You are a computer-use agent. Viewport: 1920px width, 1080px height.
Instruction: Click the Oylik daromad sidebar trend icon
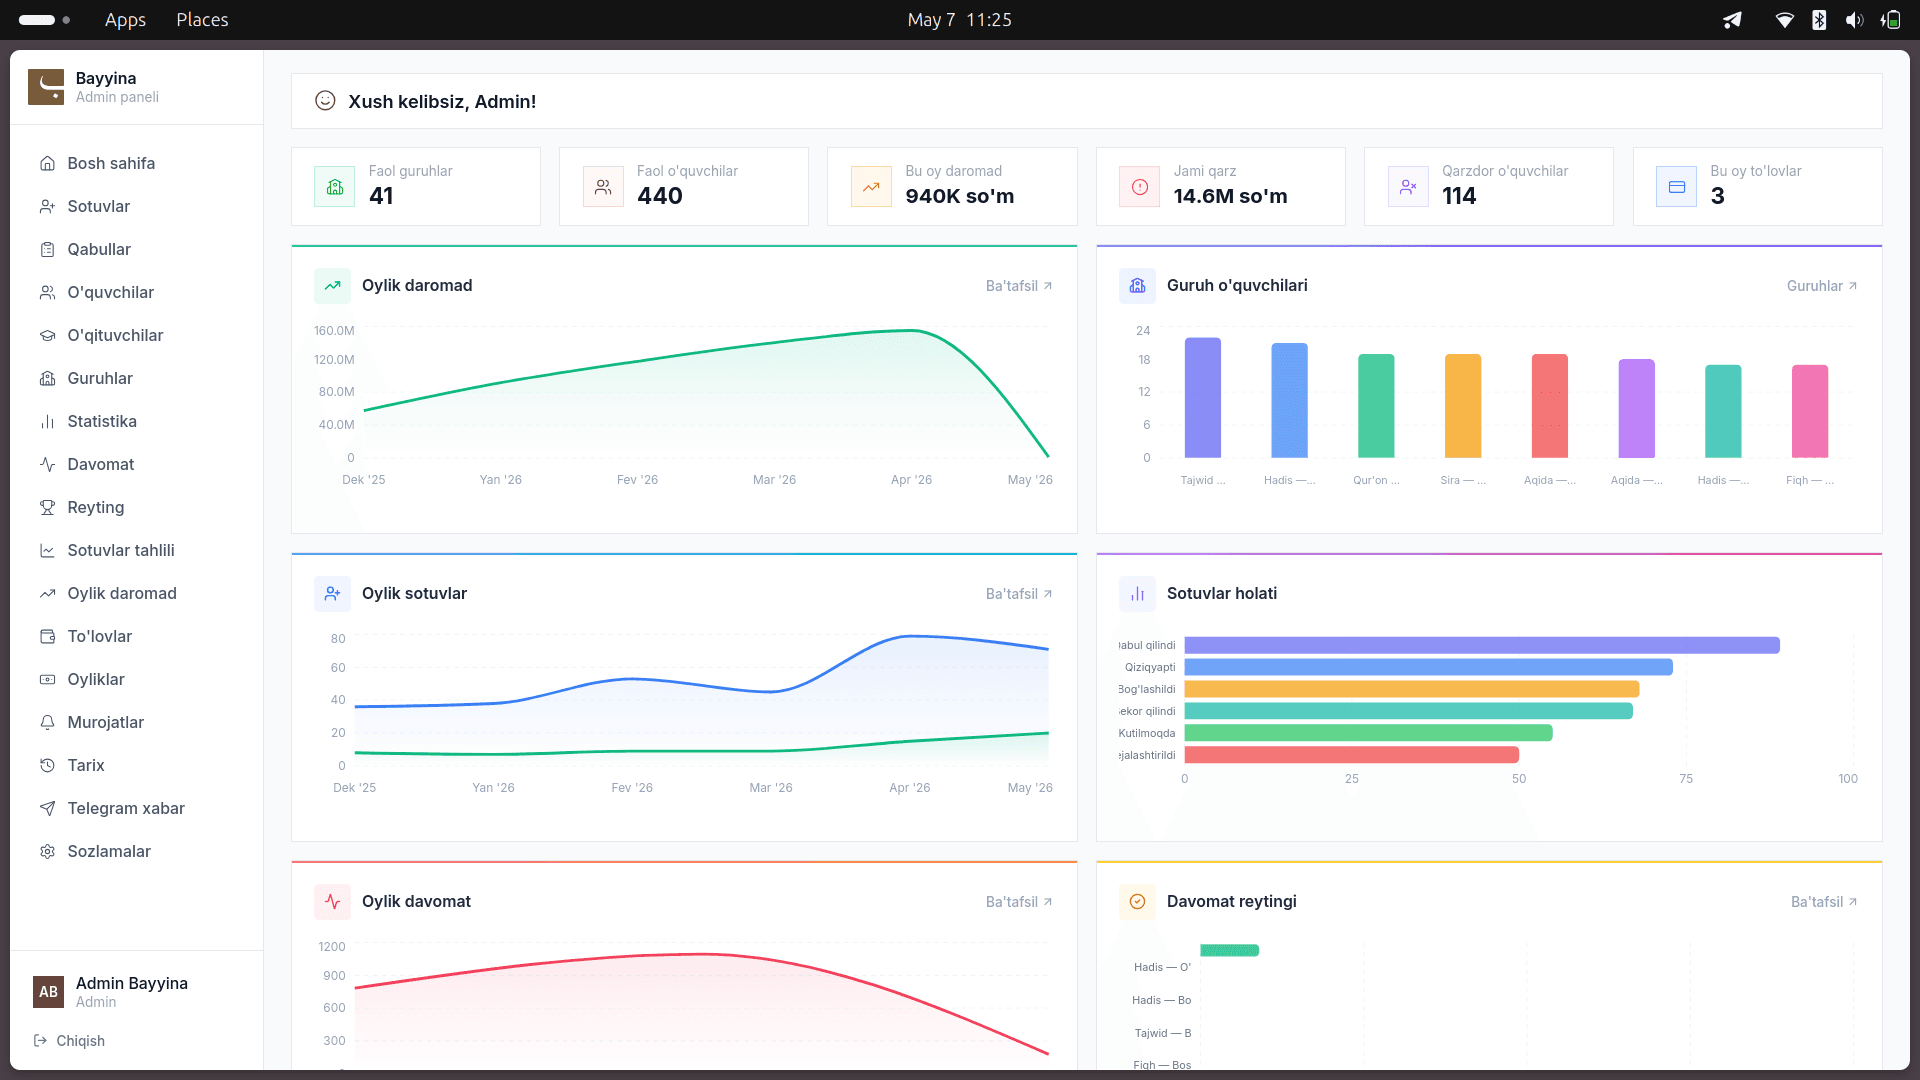[x=47, y=593]
